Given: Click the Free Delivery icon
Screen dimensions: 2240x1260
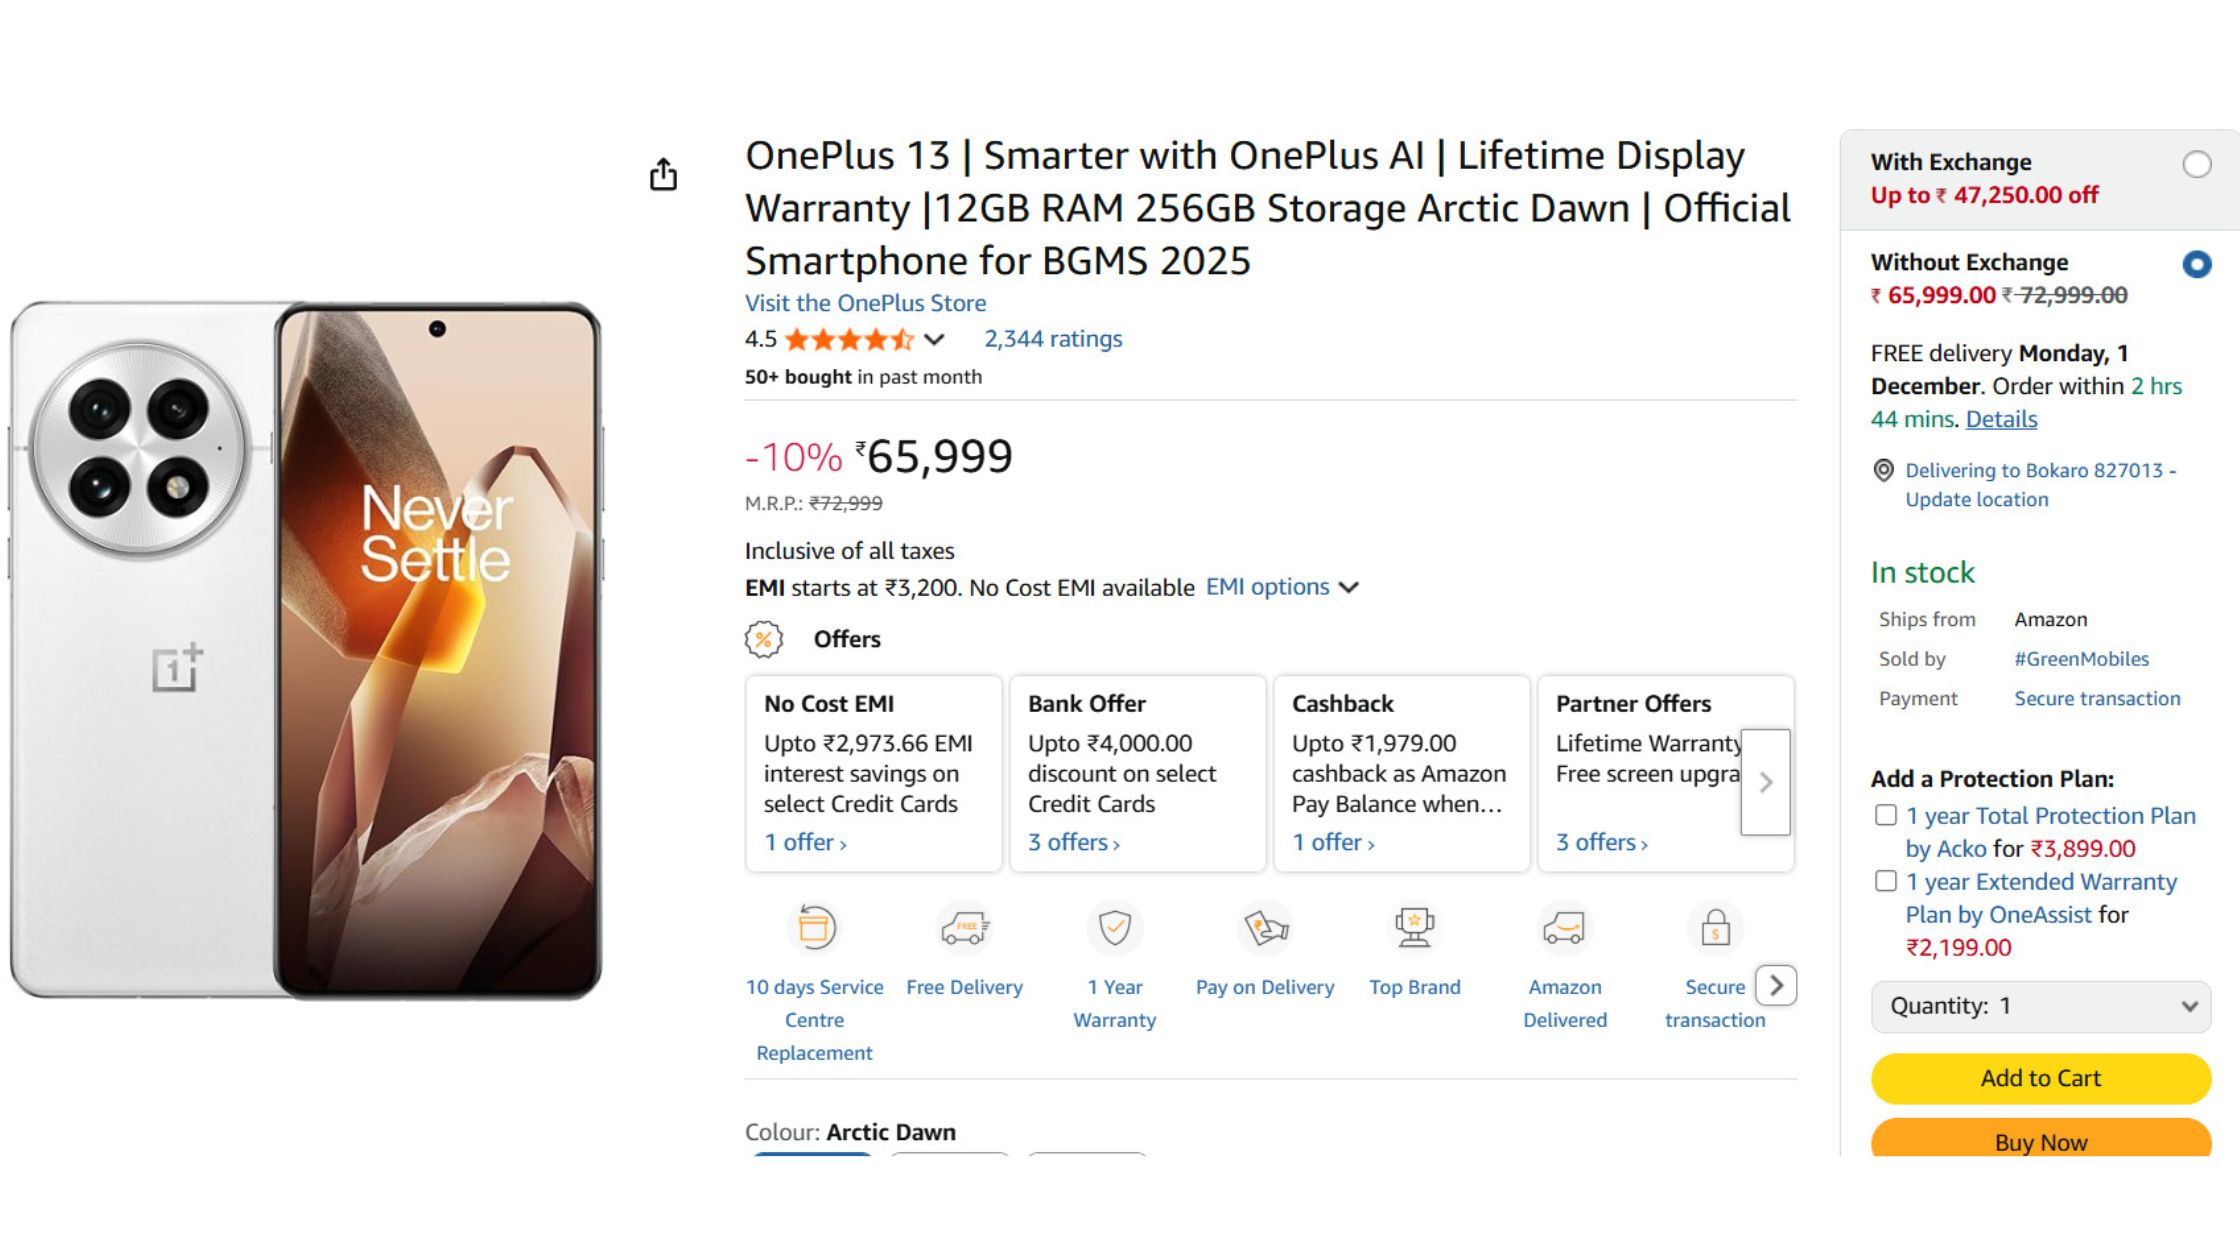Looking at the screenshot, I should pyautogui.click(x=963, y=928).
